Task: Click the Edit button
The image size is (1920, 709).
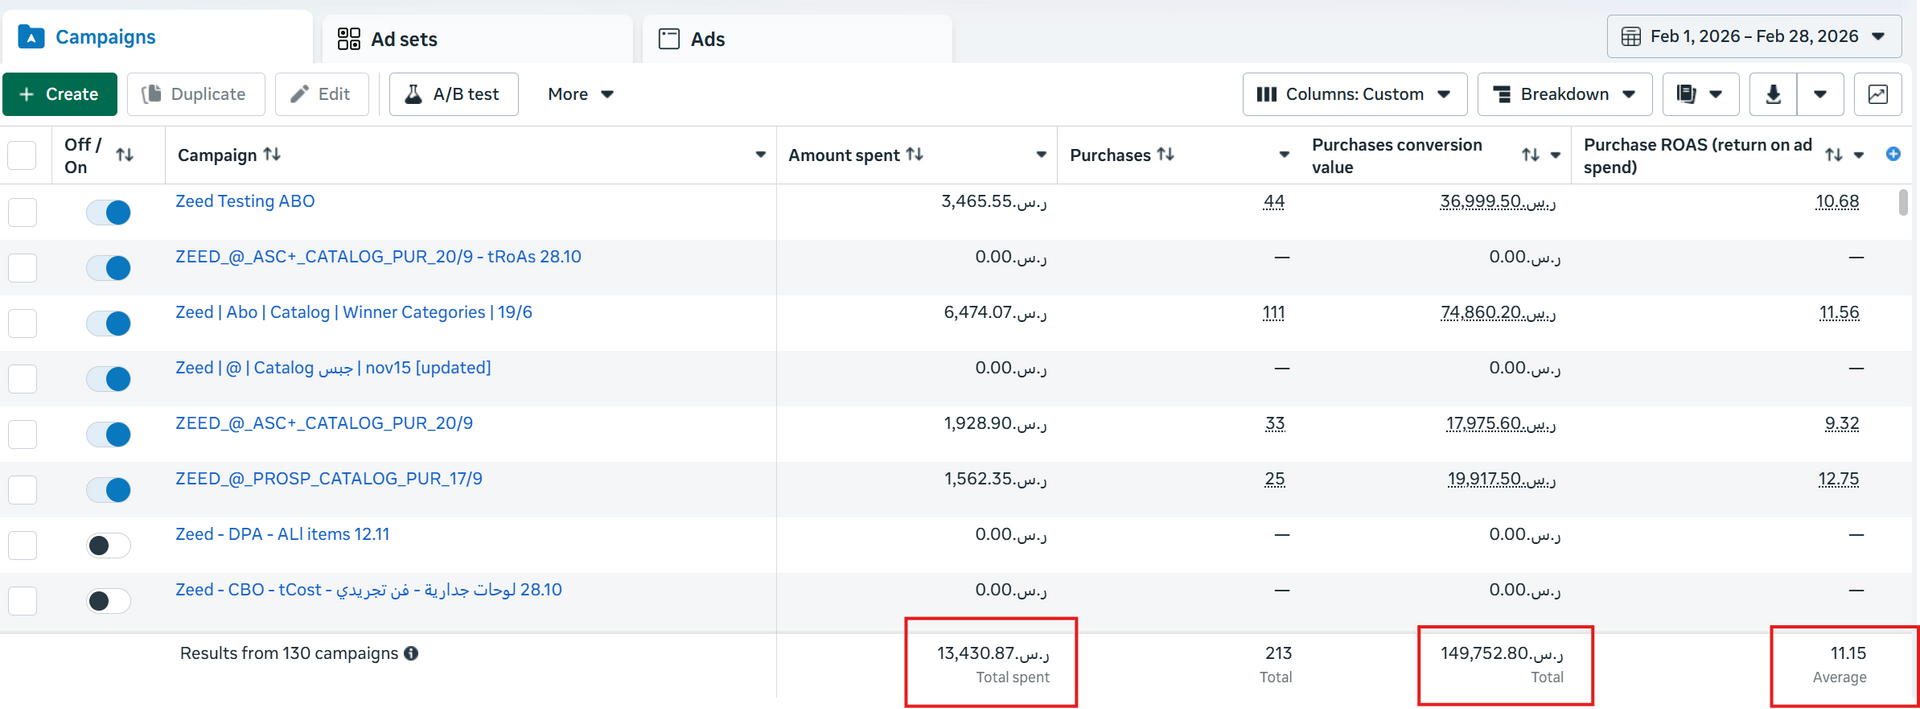Action: pos(322,94)
